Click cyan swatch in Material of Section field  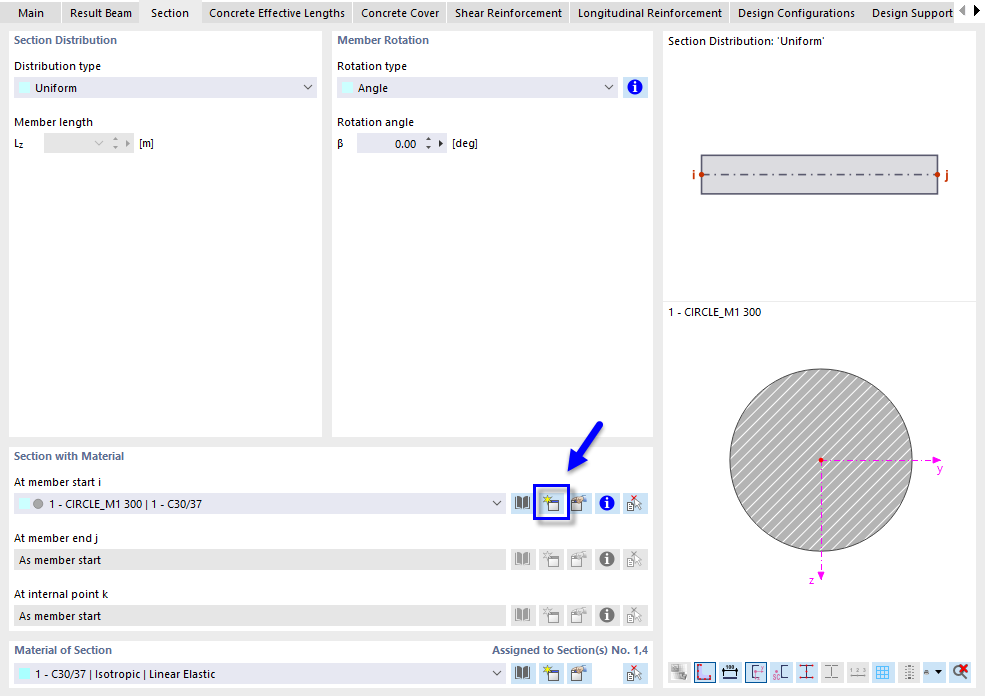(24, 673)
